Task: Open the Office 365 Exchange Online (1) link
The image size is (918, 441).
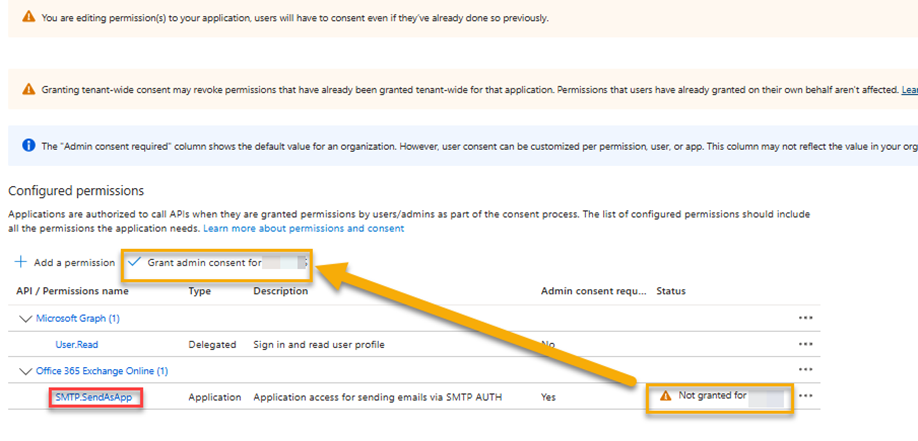Action: tap(102, 371)
